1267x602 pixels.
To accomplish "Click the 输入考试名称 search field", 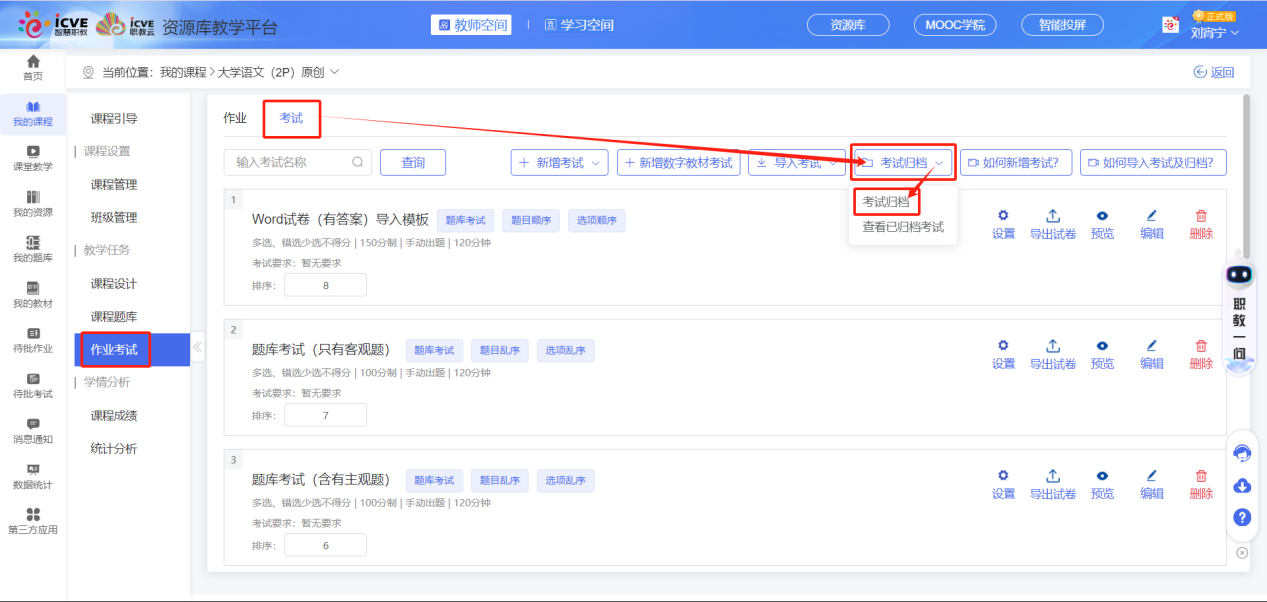I will coord(290,163).
